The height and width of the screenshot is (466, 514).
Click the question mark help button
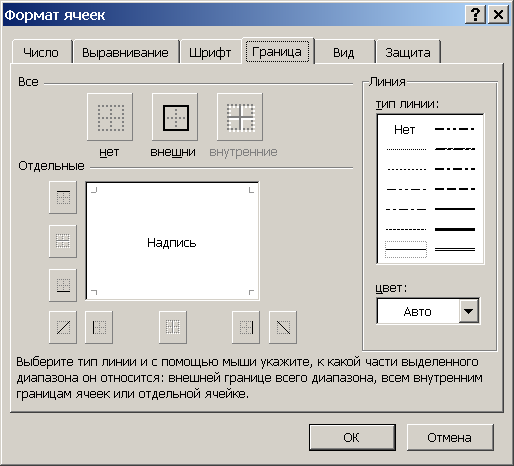click(x=476, y=15)
